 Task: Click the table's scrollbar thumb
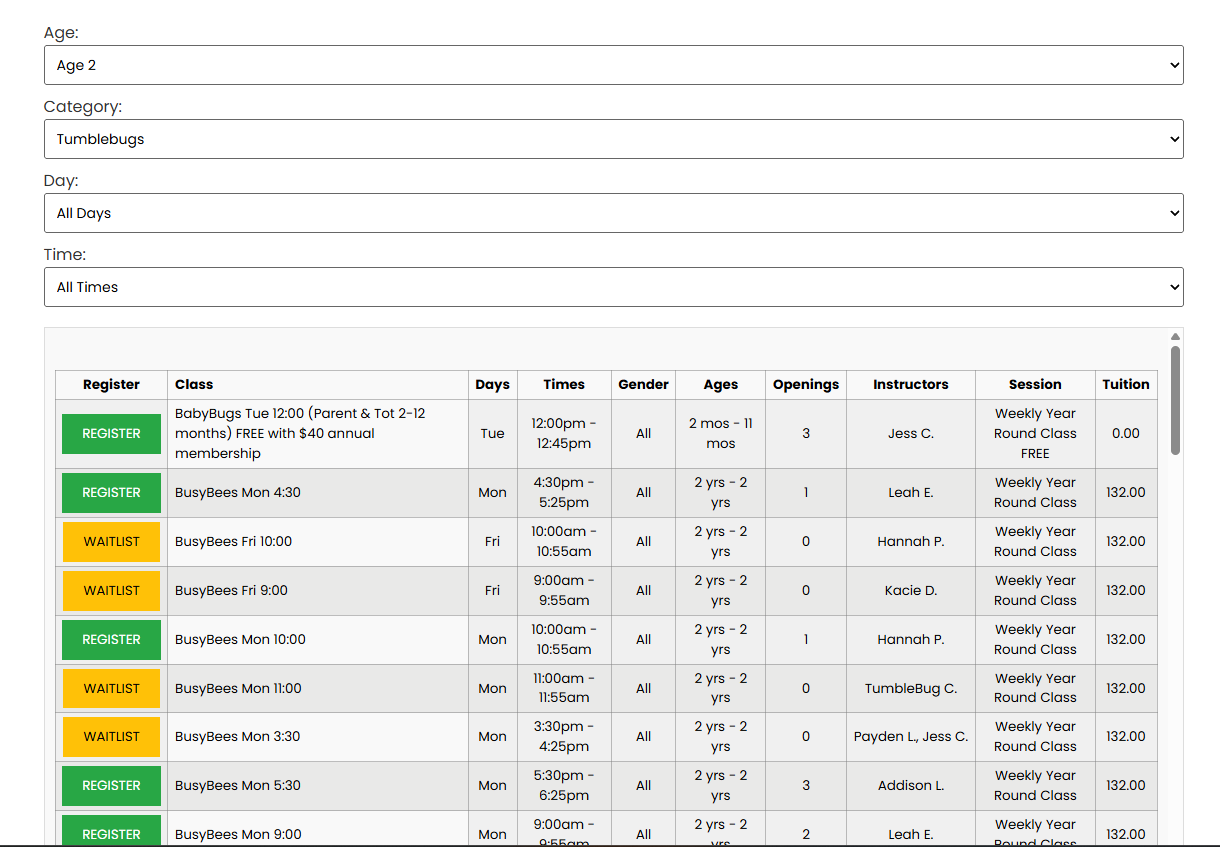click(x=1175, y=400)
